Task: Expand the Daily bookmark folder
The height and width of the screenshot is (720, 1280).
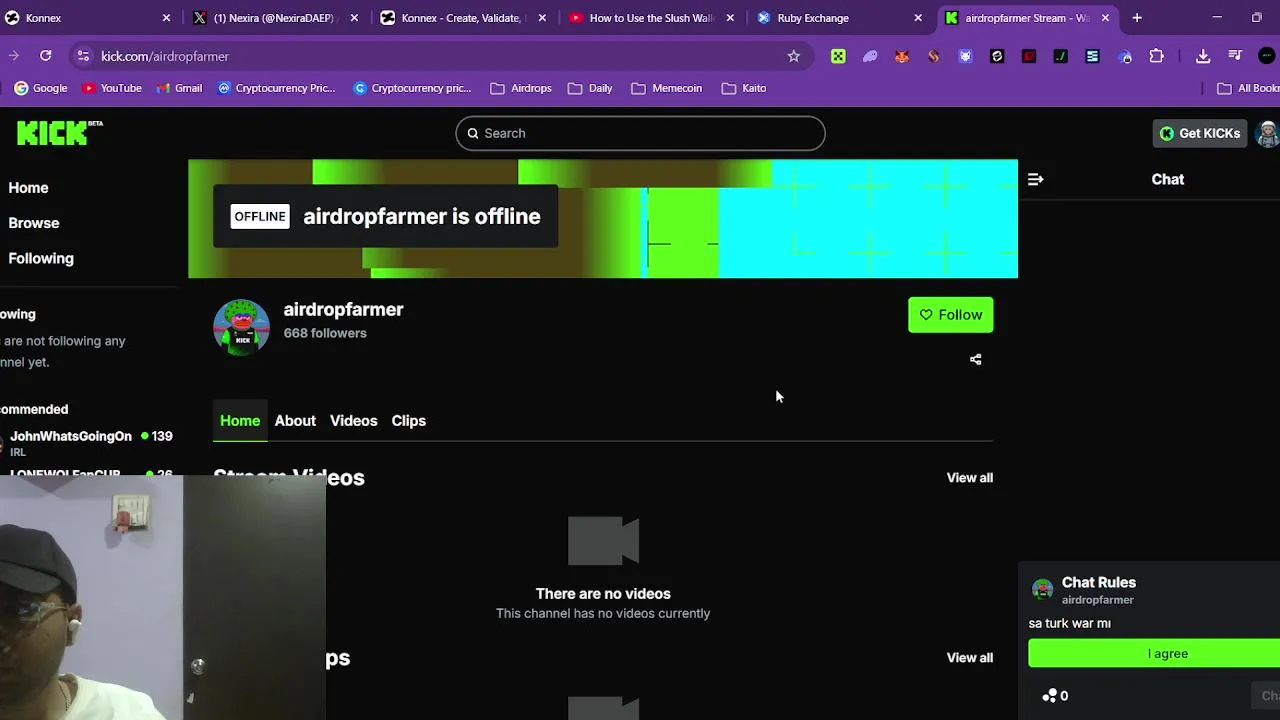Action: [590, 88]
